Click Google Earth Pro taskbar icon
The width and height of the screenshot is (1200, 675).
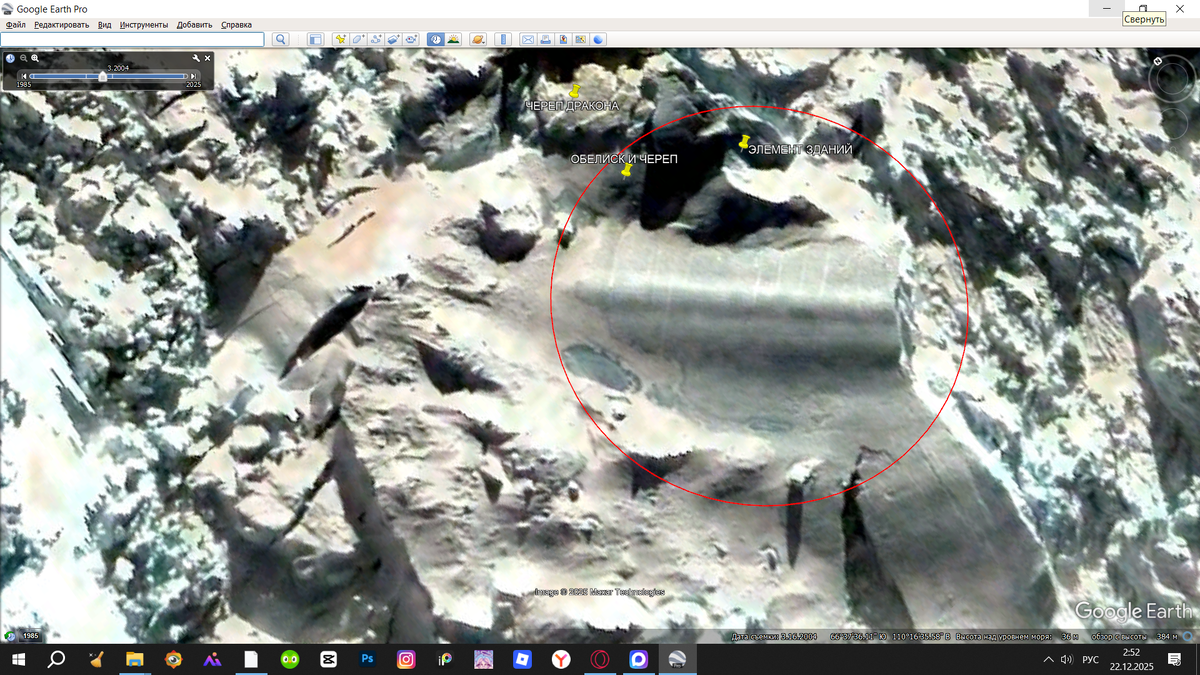click(677, 659)
